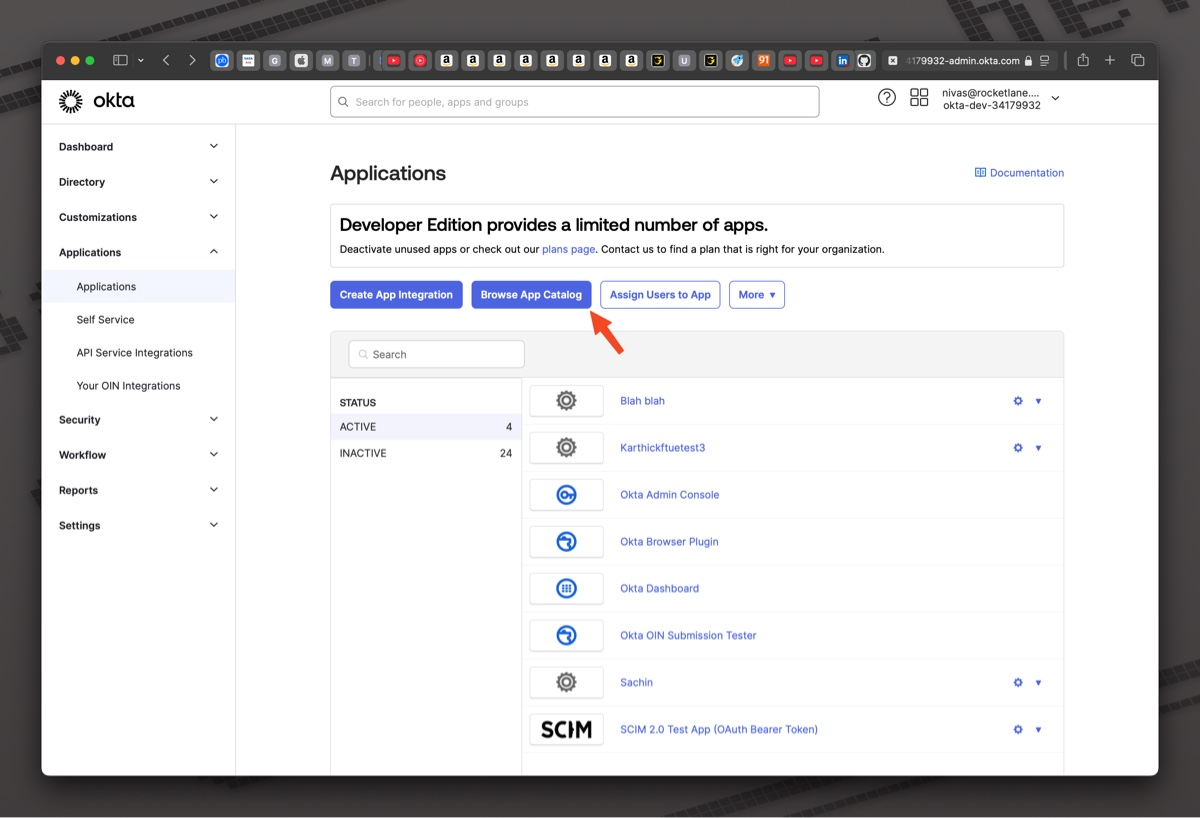Click the Documentation book icon
The image size is (1200, 818).
980,173
